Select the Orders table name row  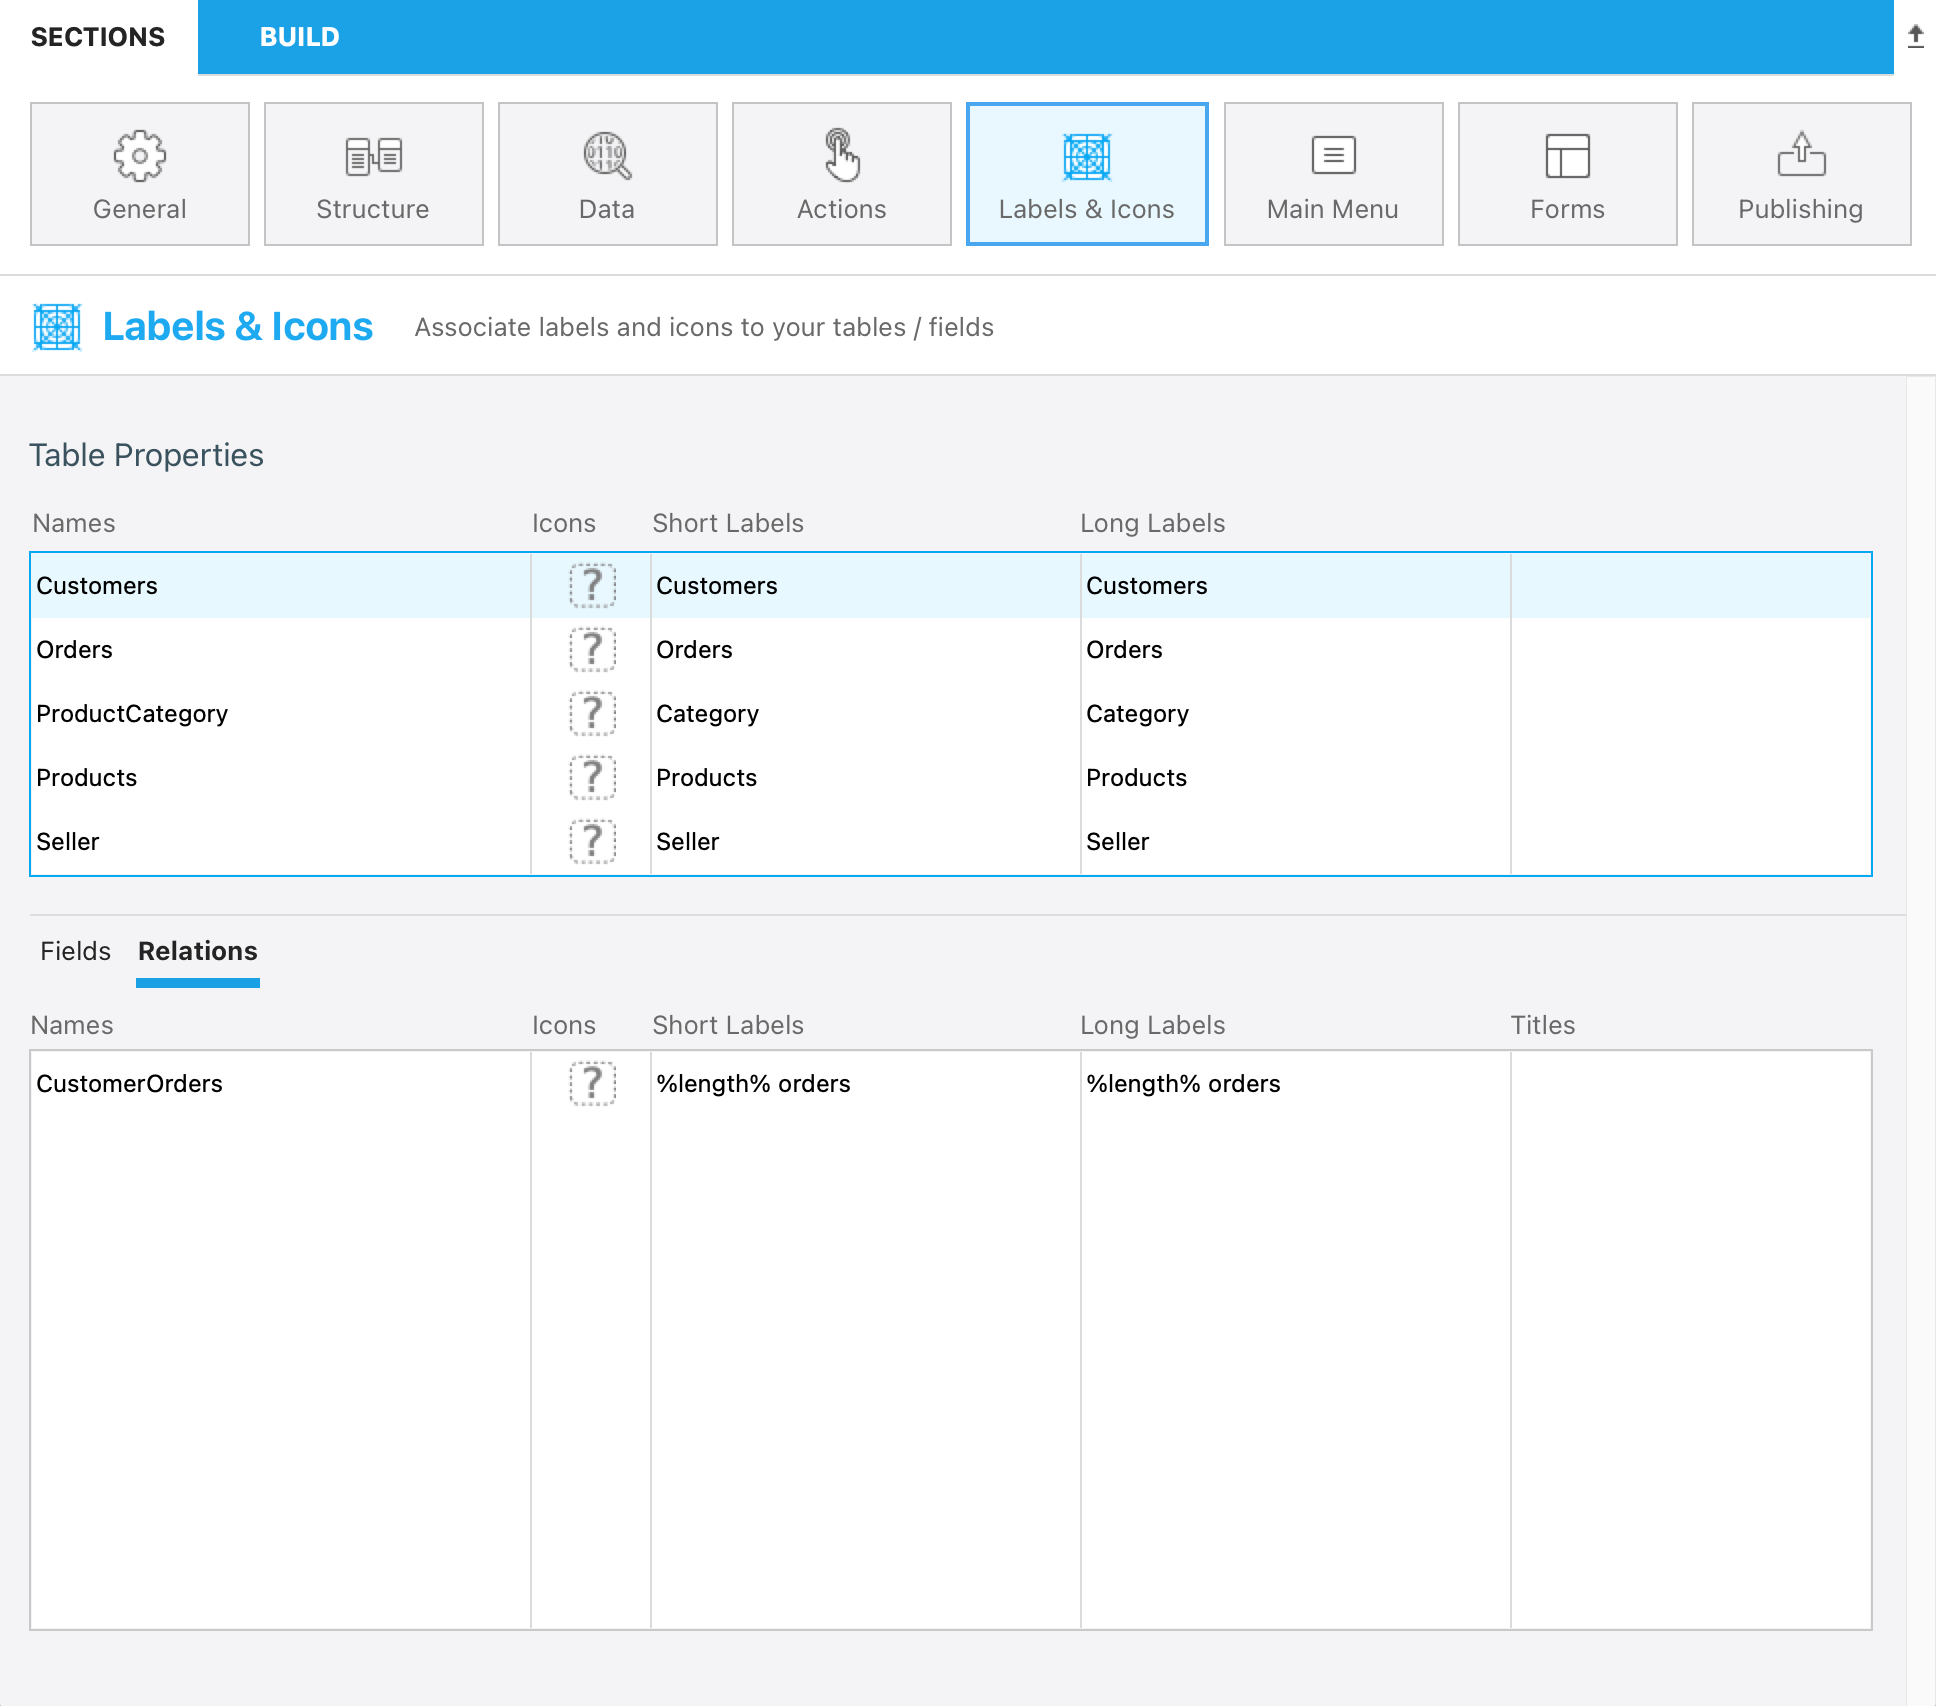(x=280, y=649)
